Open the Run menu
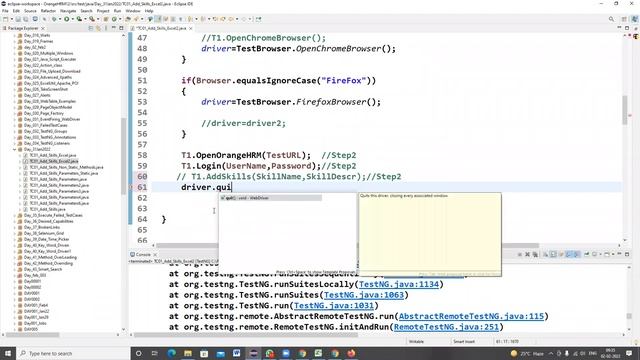The width and height of the screenshot is (640, 360). 118,11
